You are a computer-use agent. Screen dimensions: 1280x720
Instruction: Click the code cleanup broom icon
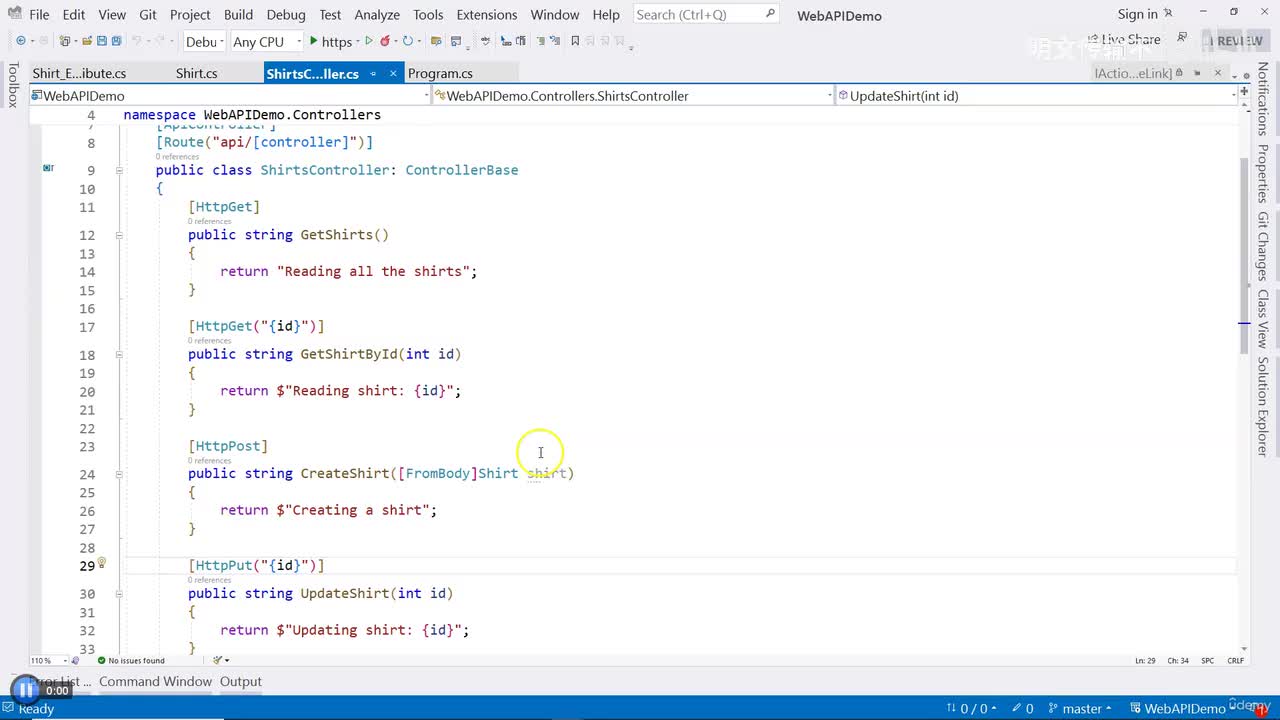219,660
